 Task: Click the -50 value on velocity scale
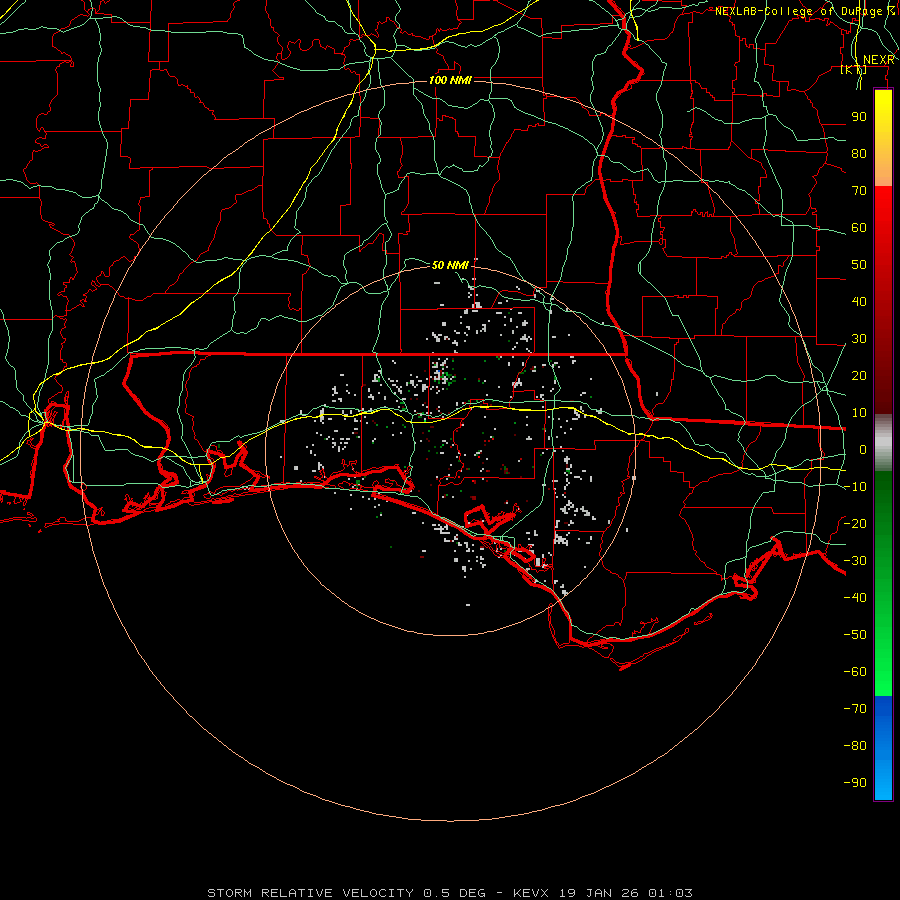point(855,635)
